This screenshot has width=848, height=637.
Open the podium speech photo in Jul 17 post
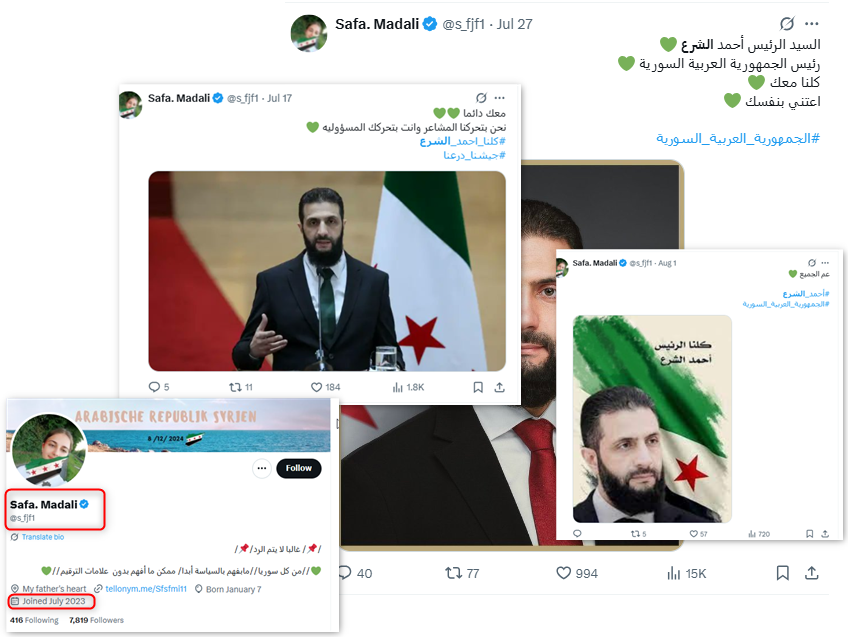point(327,271)
